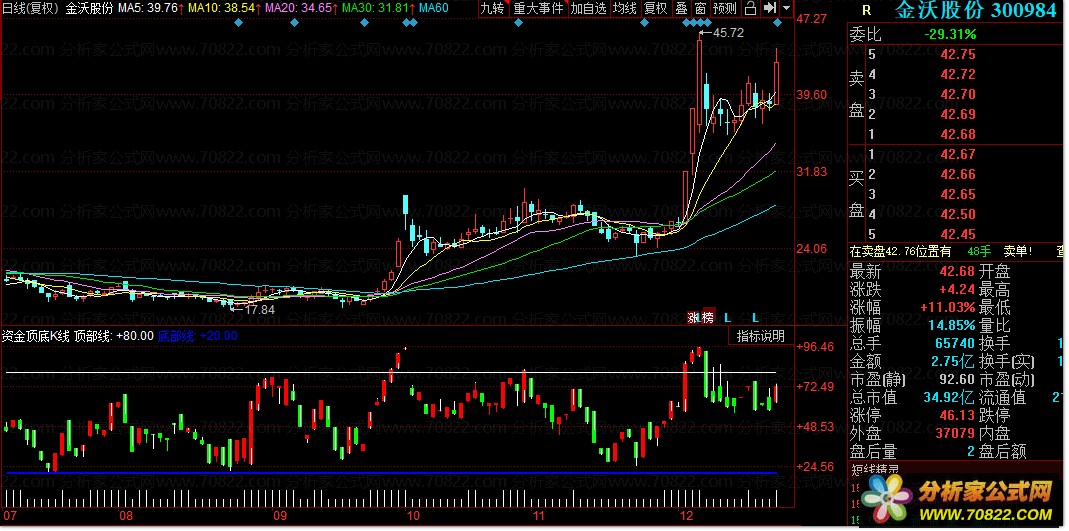Click the 总市值 34.92亿 value
This screenshot has height=531, width=1069.
tap(949, 397)
